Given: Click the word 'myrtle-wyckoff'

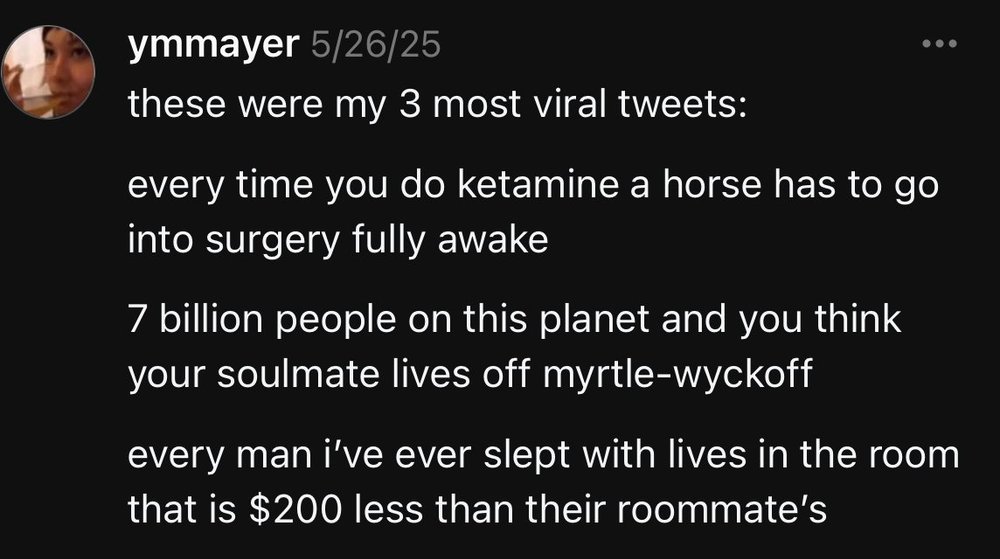Looking at the screenshot, I should [678, 374].
